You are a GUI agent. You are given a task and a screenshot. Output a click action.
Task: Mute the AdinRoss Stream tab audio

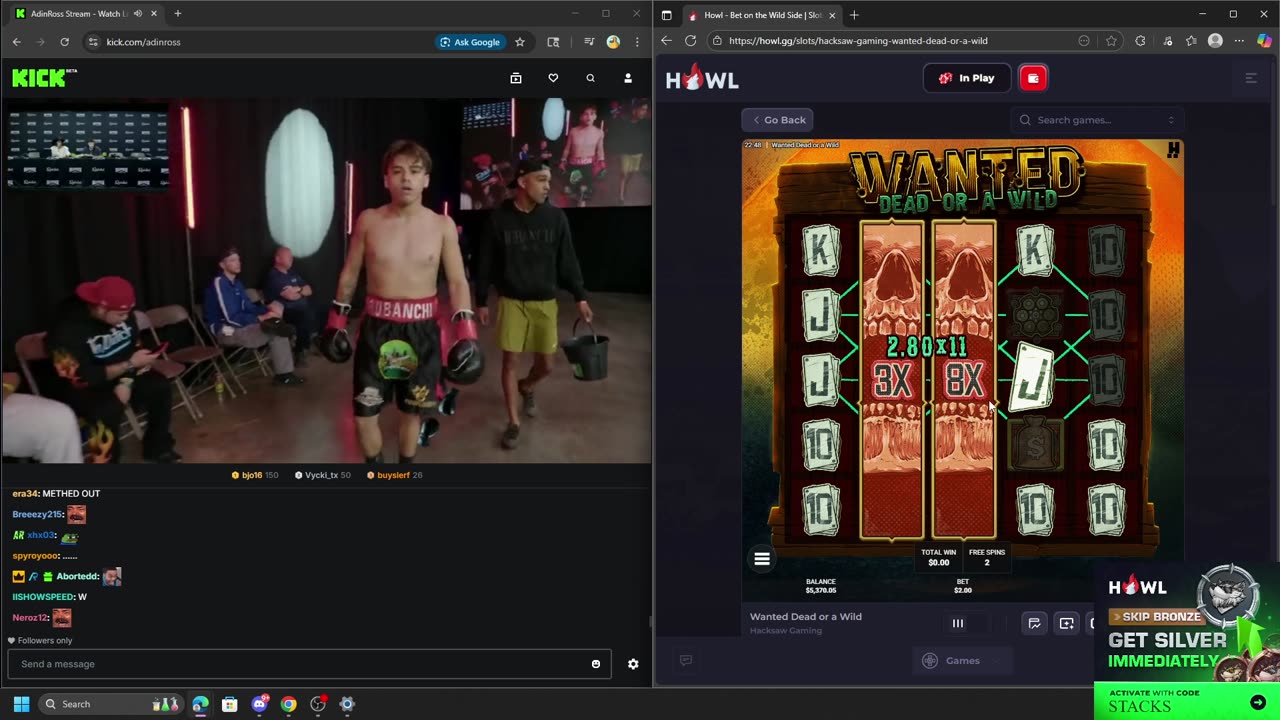[138, 14]
